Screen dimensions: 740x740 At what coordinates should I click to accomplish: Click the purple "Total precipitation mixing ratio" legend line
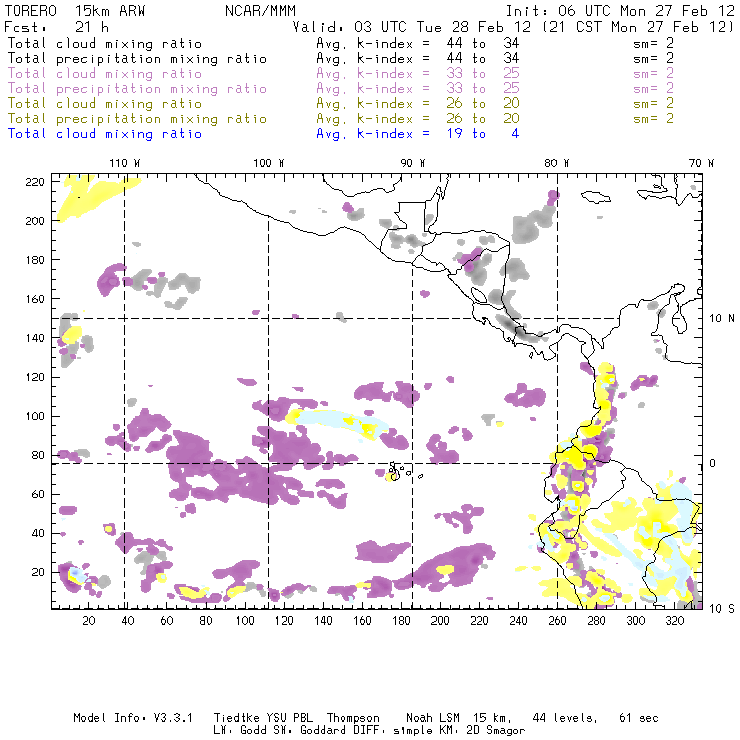(137, 89)
